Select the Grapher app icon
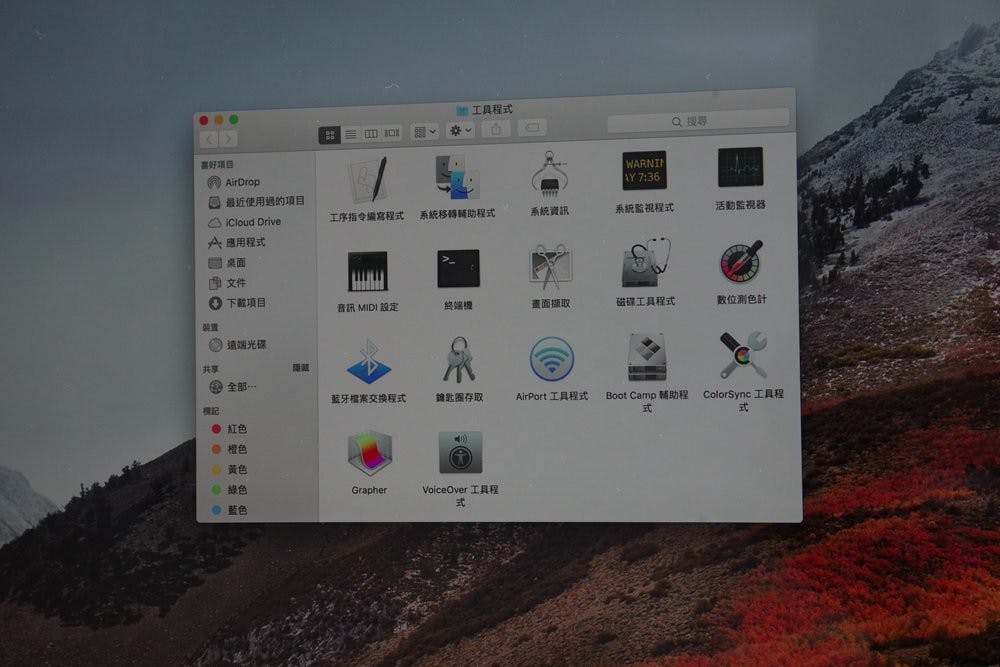The width and height of the screenshot is (1000, 667). (x=369, y=453)
